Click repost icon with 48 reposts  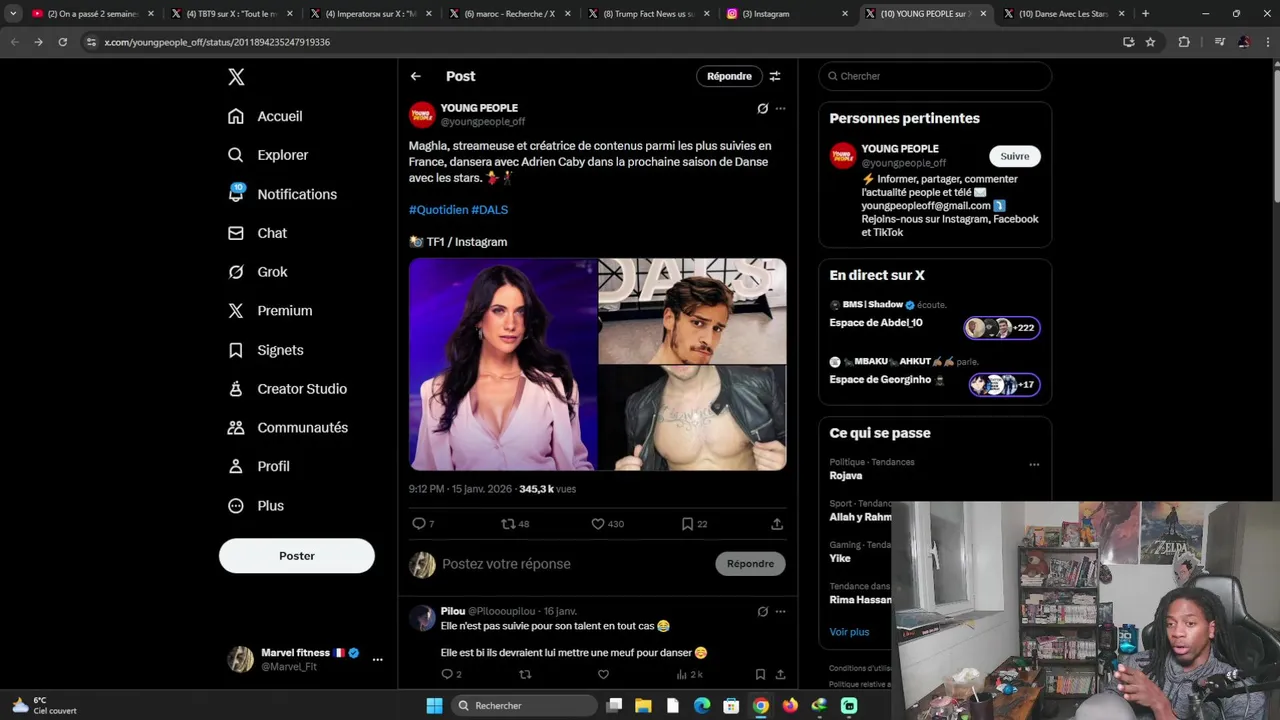[x=515, y=524]
